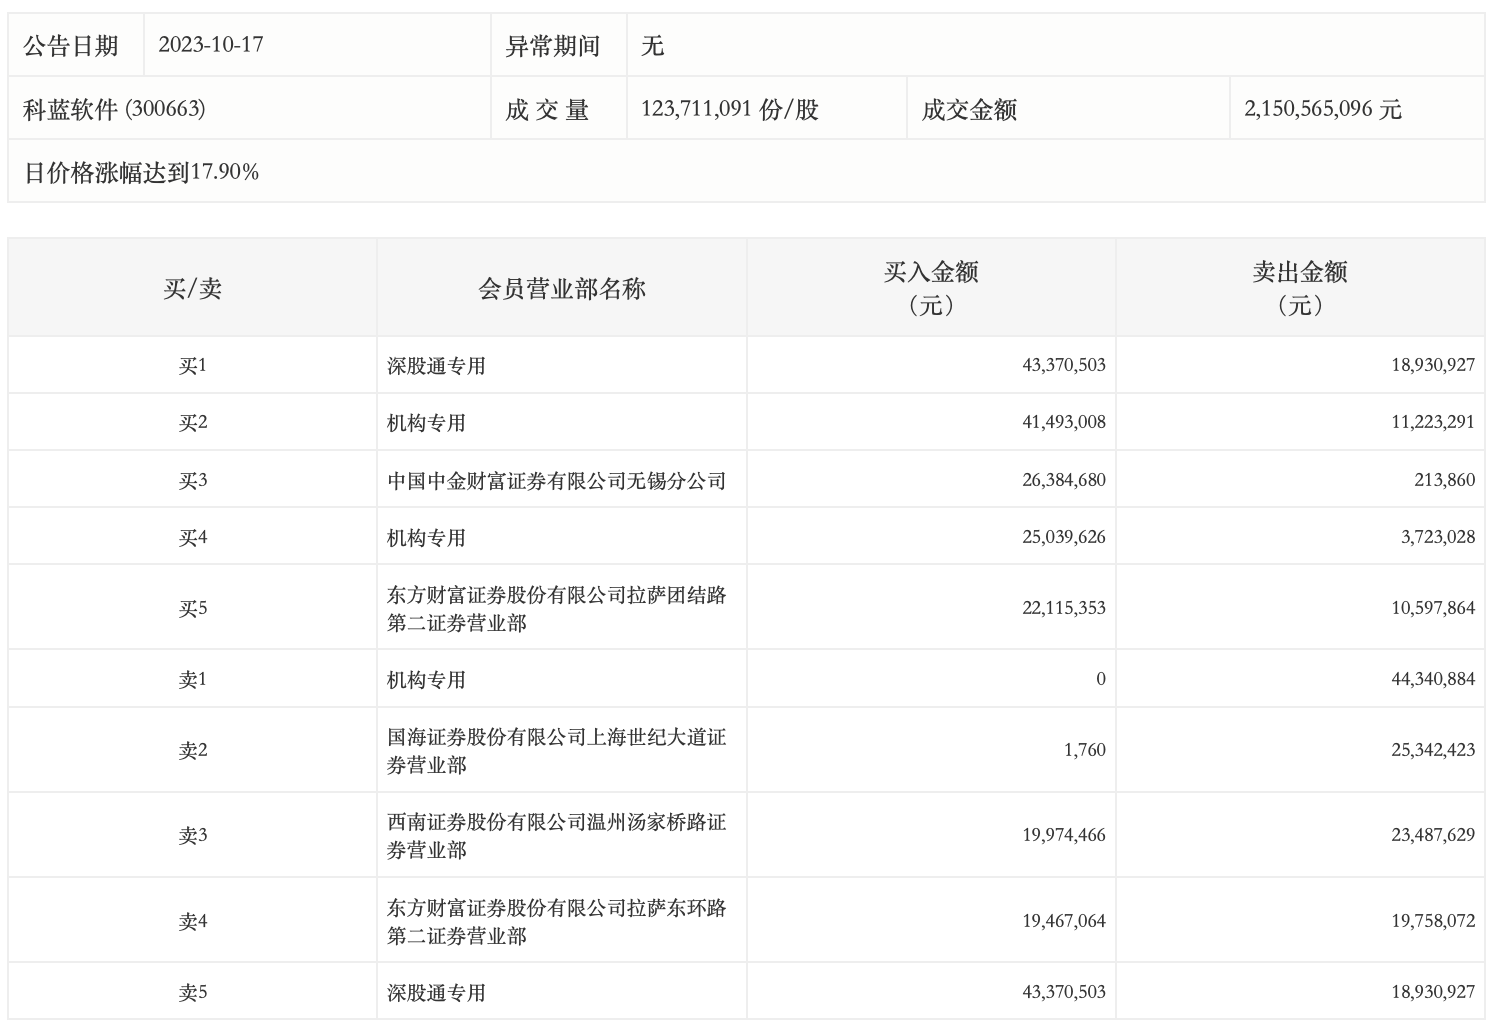
Task: Click the 买入金额 (元) column header
Action: point(931,288)
